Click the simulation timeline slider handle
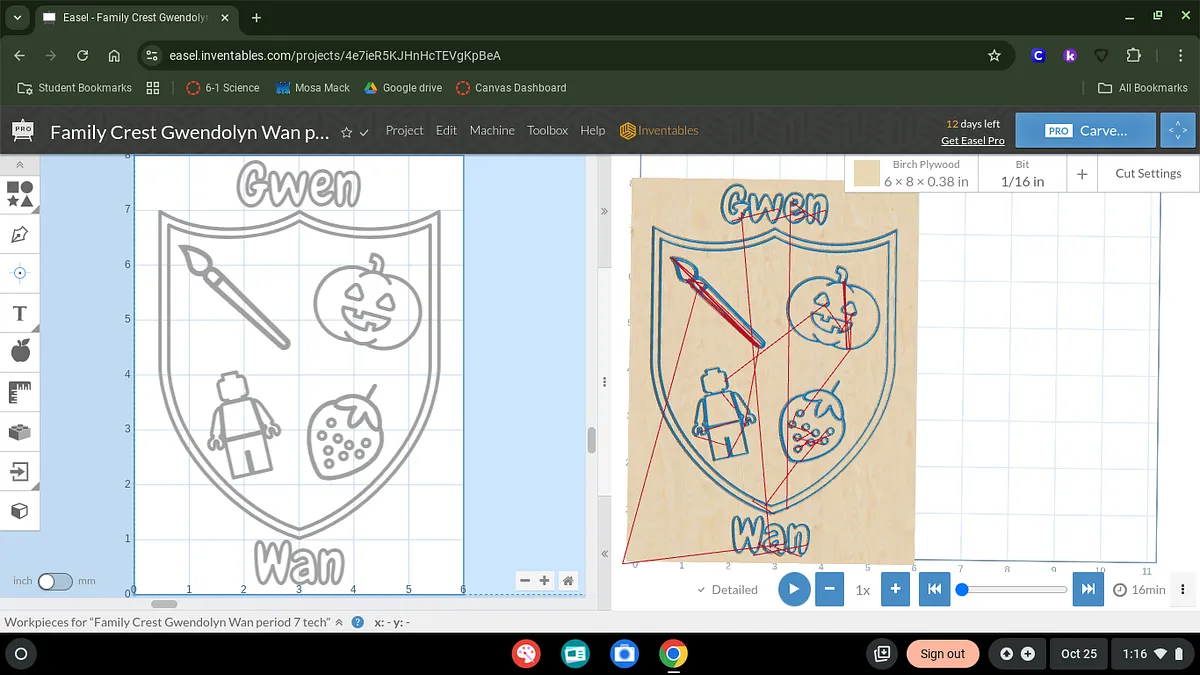This screenshot has height=675, width=1200. pos(962,590)
